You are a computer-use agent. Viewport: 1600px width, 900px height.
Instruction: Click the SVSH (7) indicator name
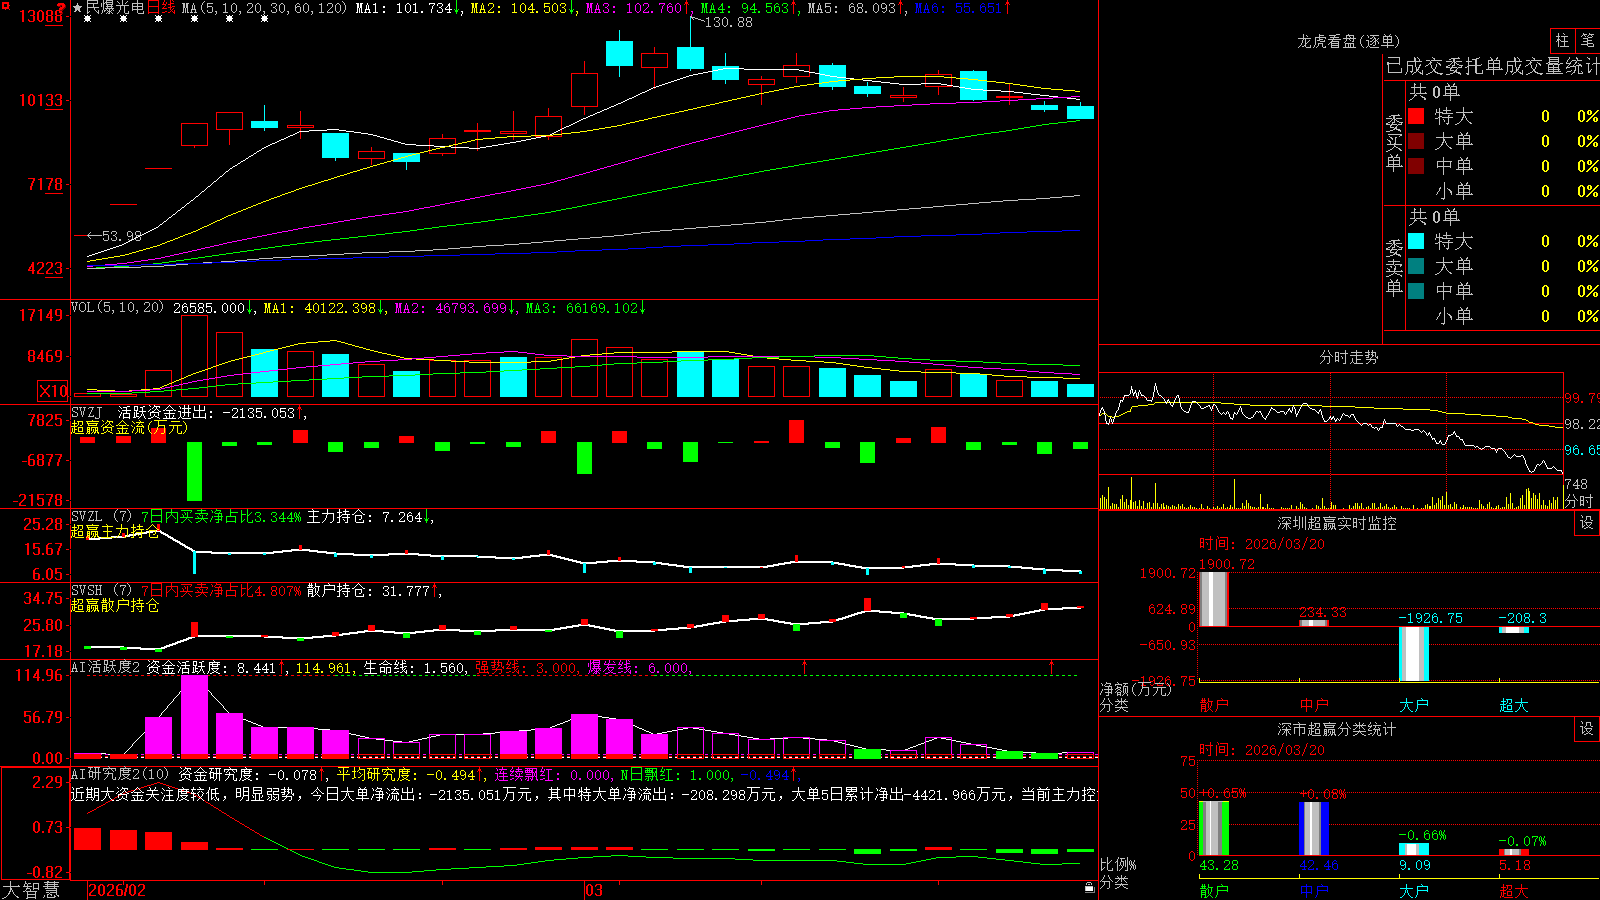click(101, 591)
